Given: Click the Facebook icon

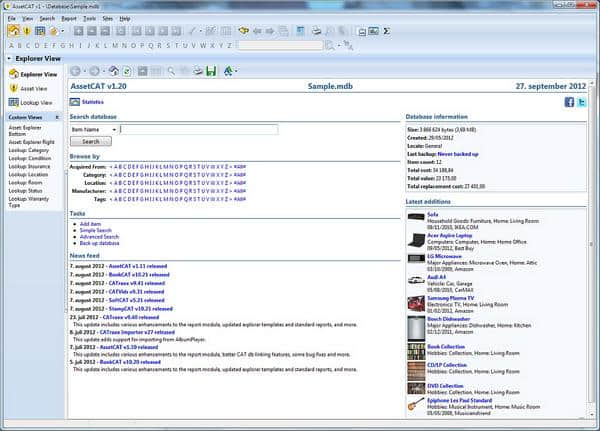Looking at the screenshot, I should [x=569, y=102].
